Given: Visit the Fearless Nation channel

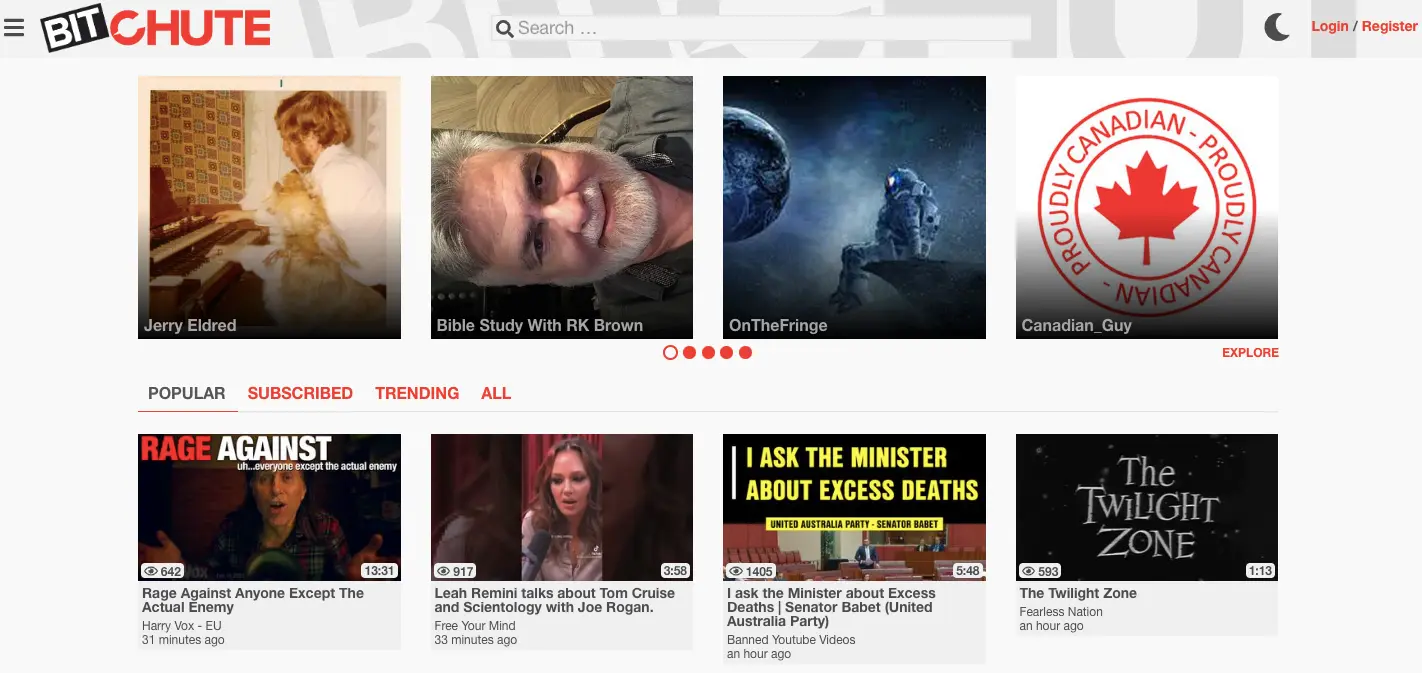Looking at the screenshot, I should [x=1061, y=612].
